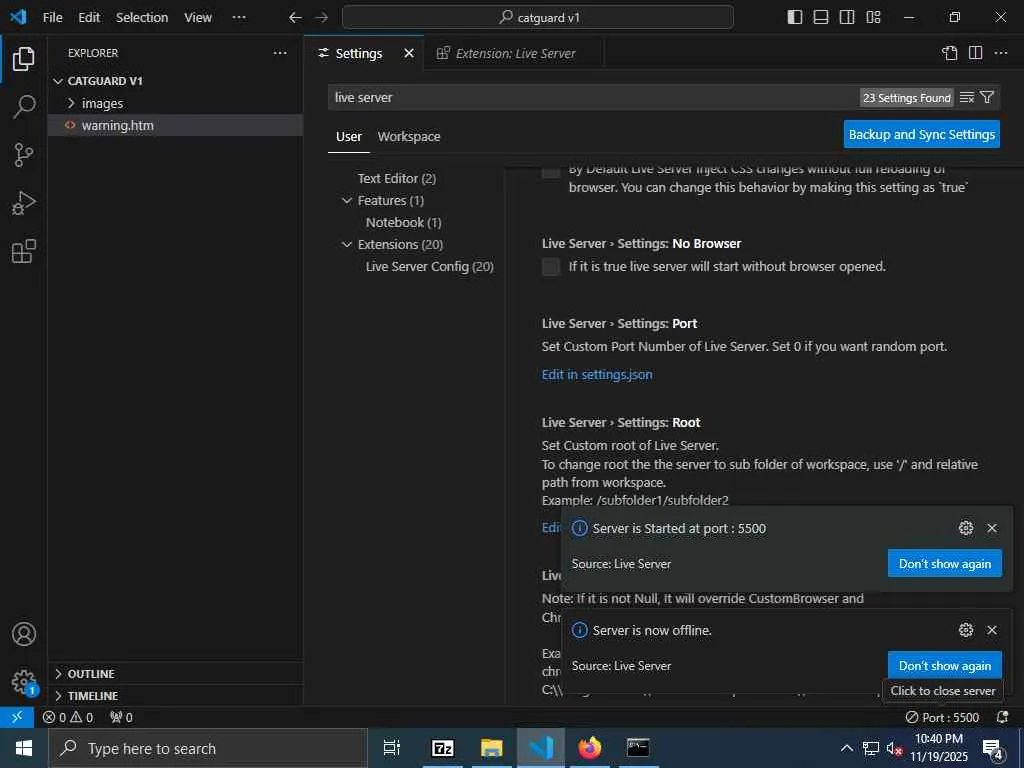Open Settings JSON file icon

click(x=950, y=53)
